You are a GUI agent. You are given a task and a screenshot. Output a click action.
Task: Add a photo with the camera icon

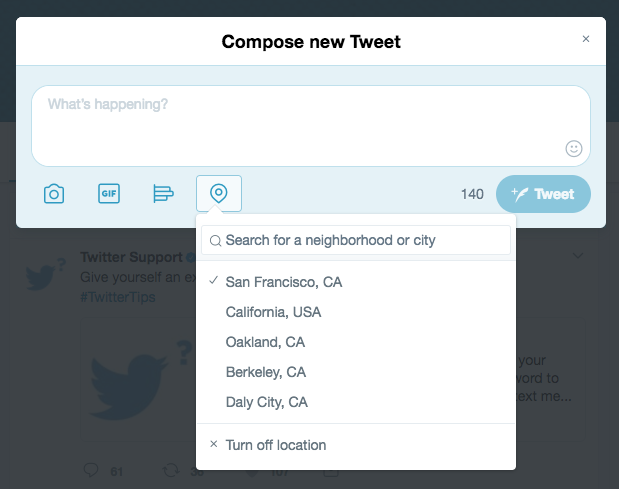tap(54, 194)
